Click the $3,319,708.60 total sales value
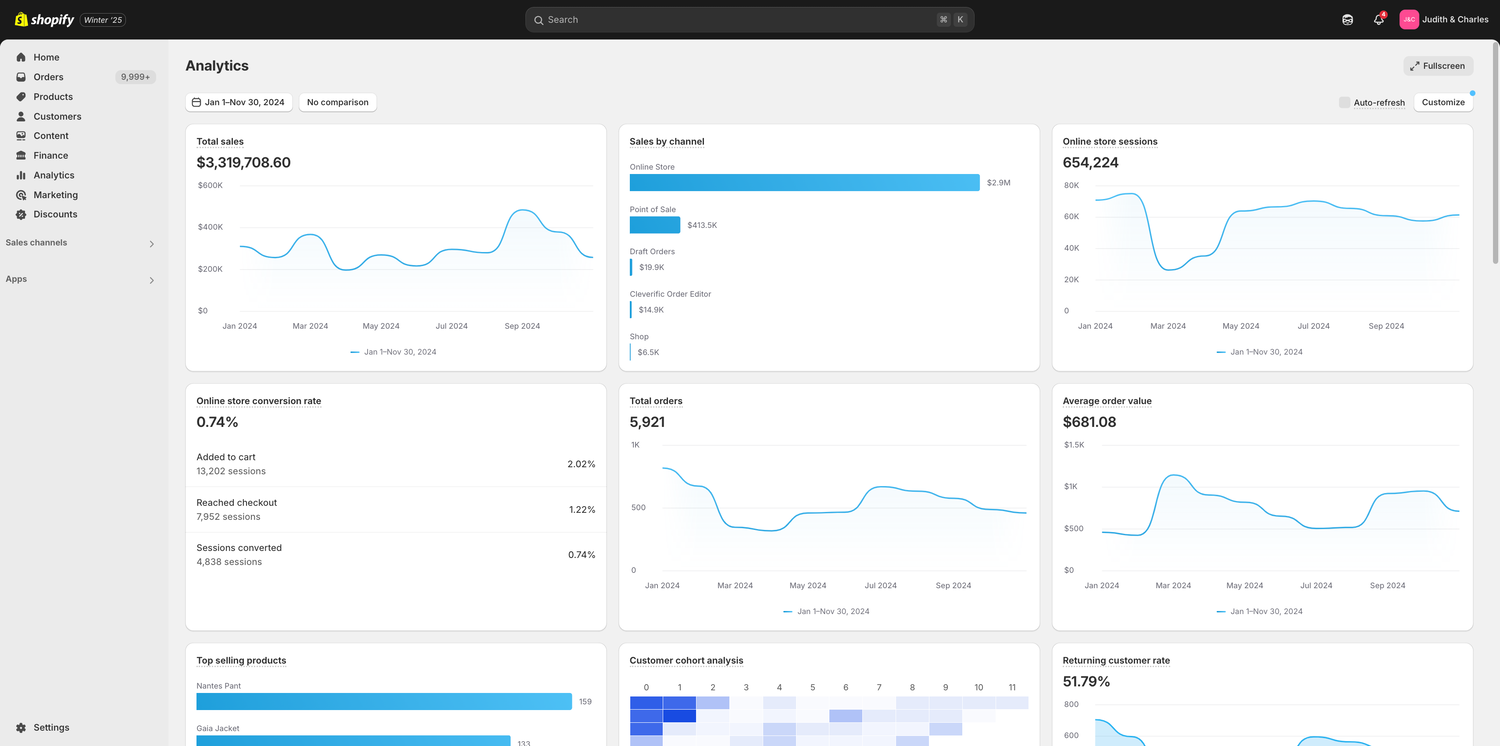Viewport: 1500px width, 746px height. pyautogui.click(x=243, y=163)
